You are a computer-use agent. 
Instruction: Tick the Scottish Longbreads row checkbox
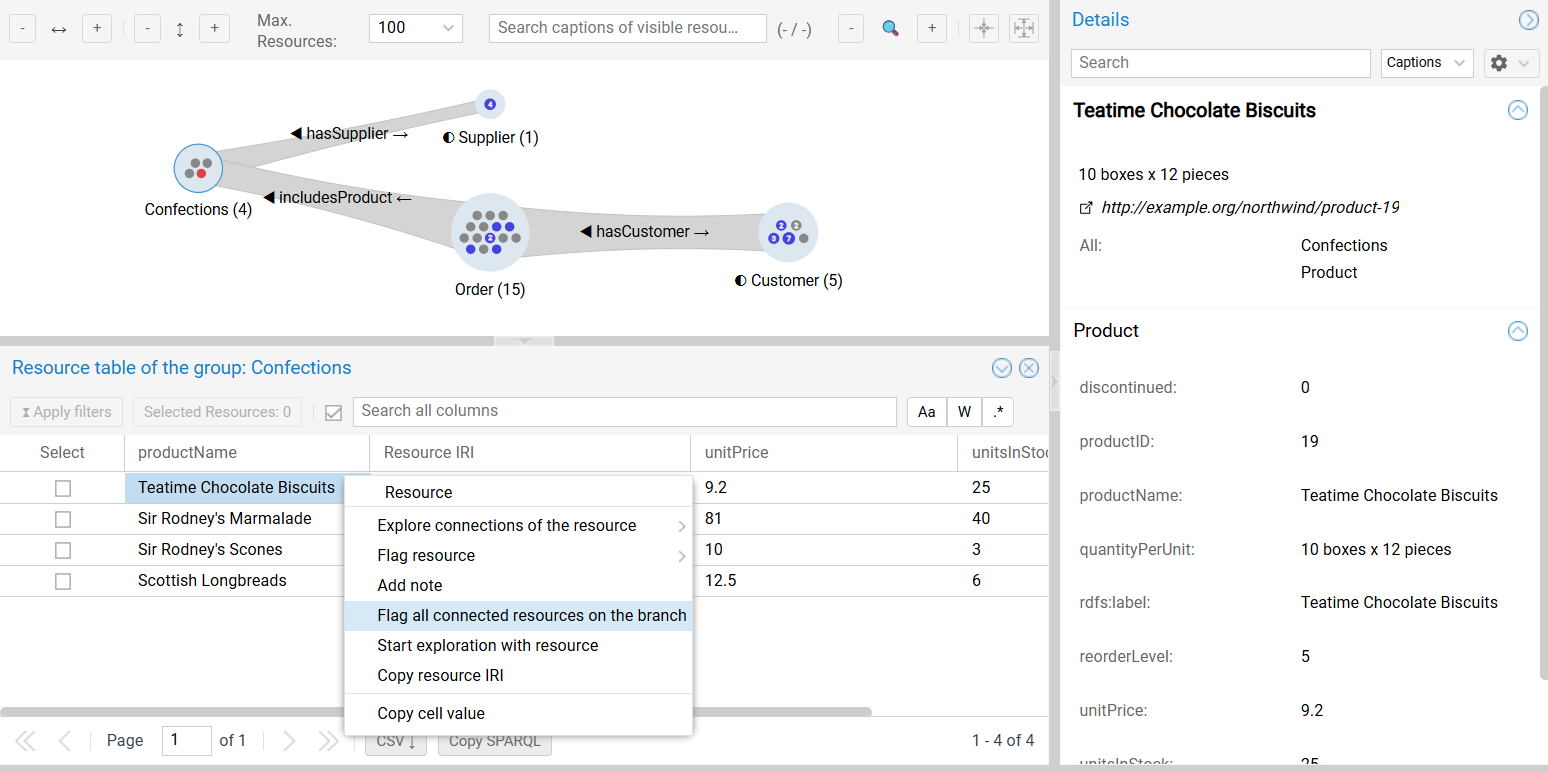[63, 581]
